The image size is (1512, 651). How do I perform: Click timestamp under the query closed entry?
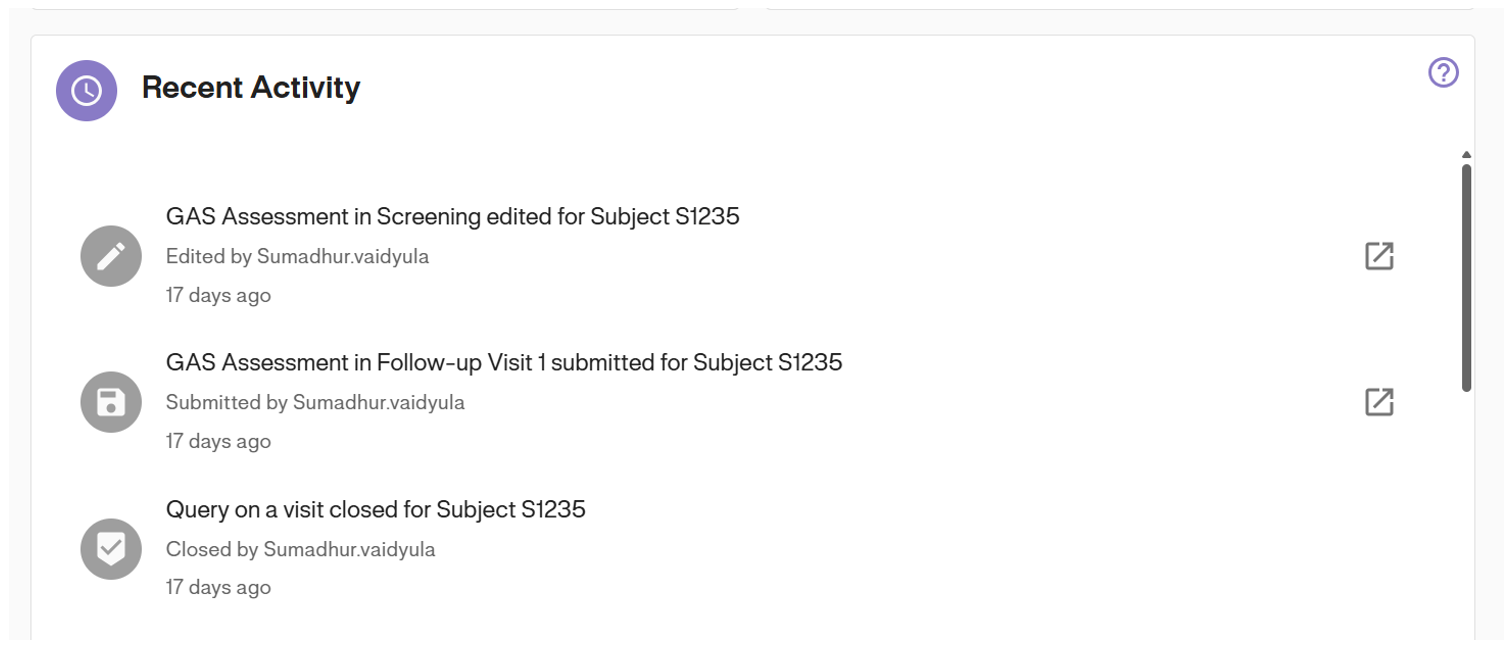[218, 587]
